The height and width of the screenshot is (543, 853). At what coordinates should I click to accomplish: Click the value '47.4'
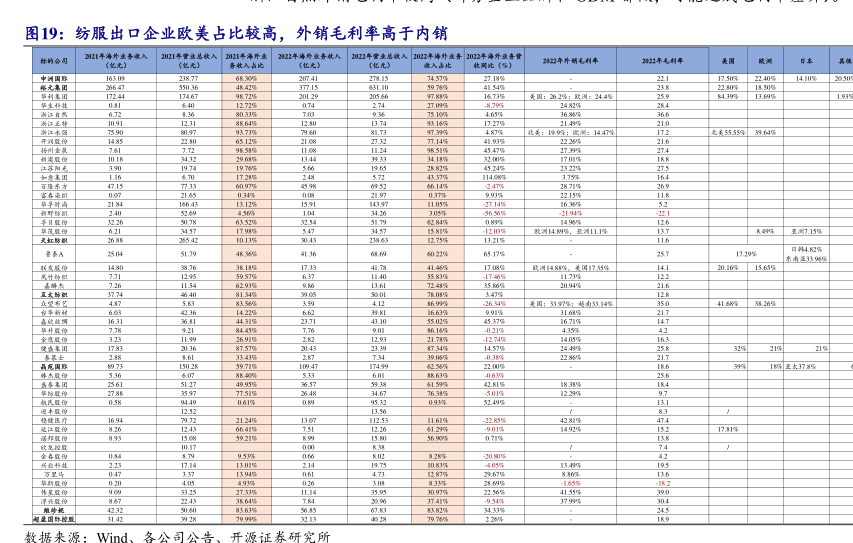tap(662, 420)
